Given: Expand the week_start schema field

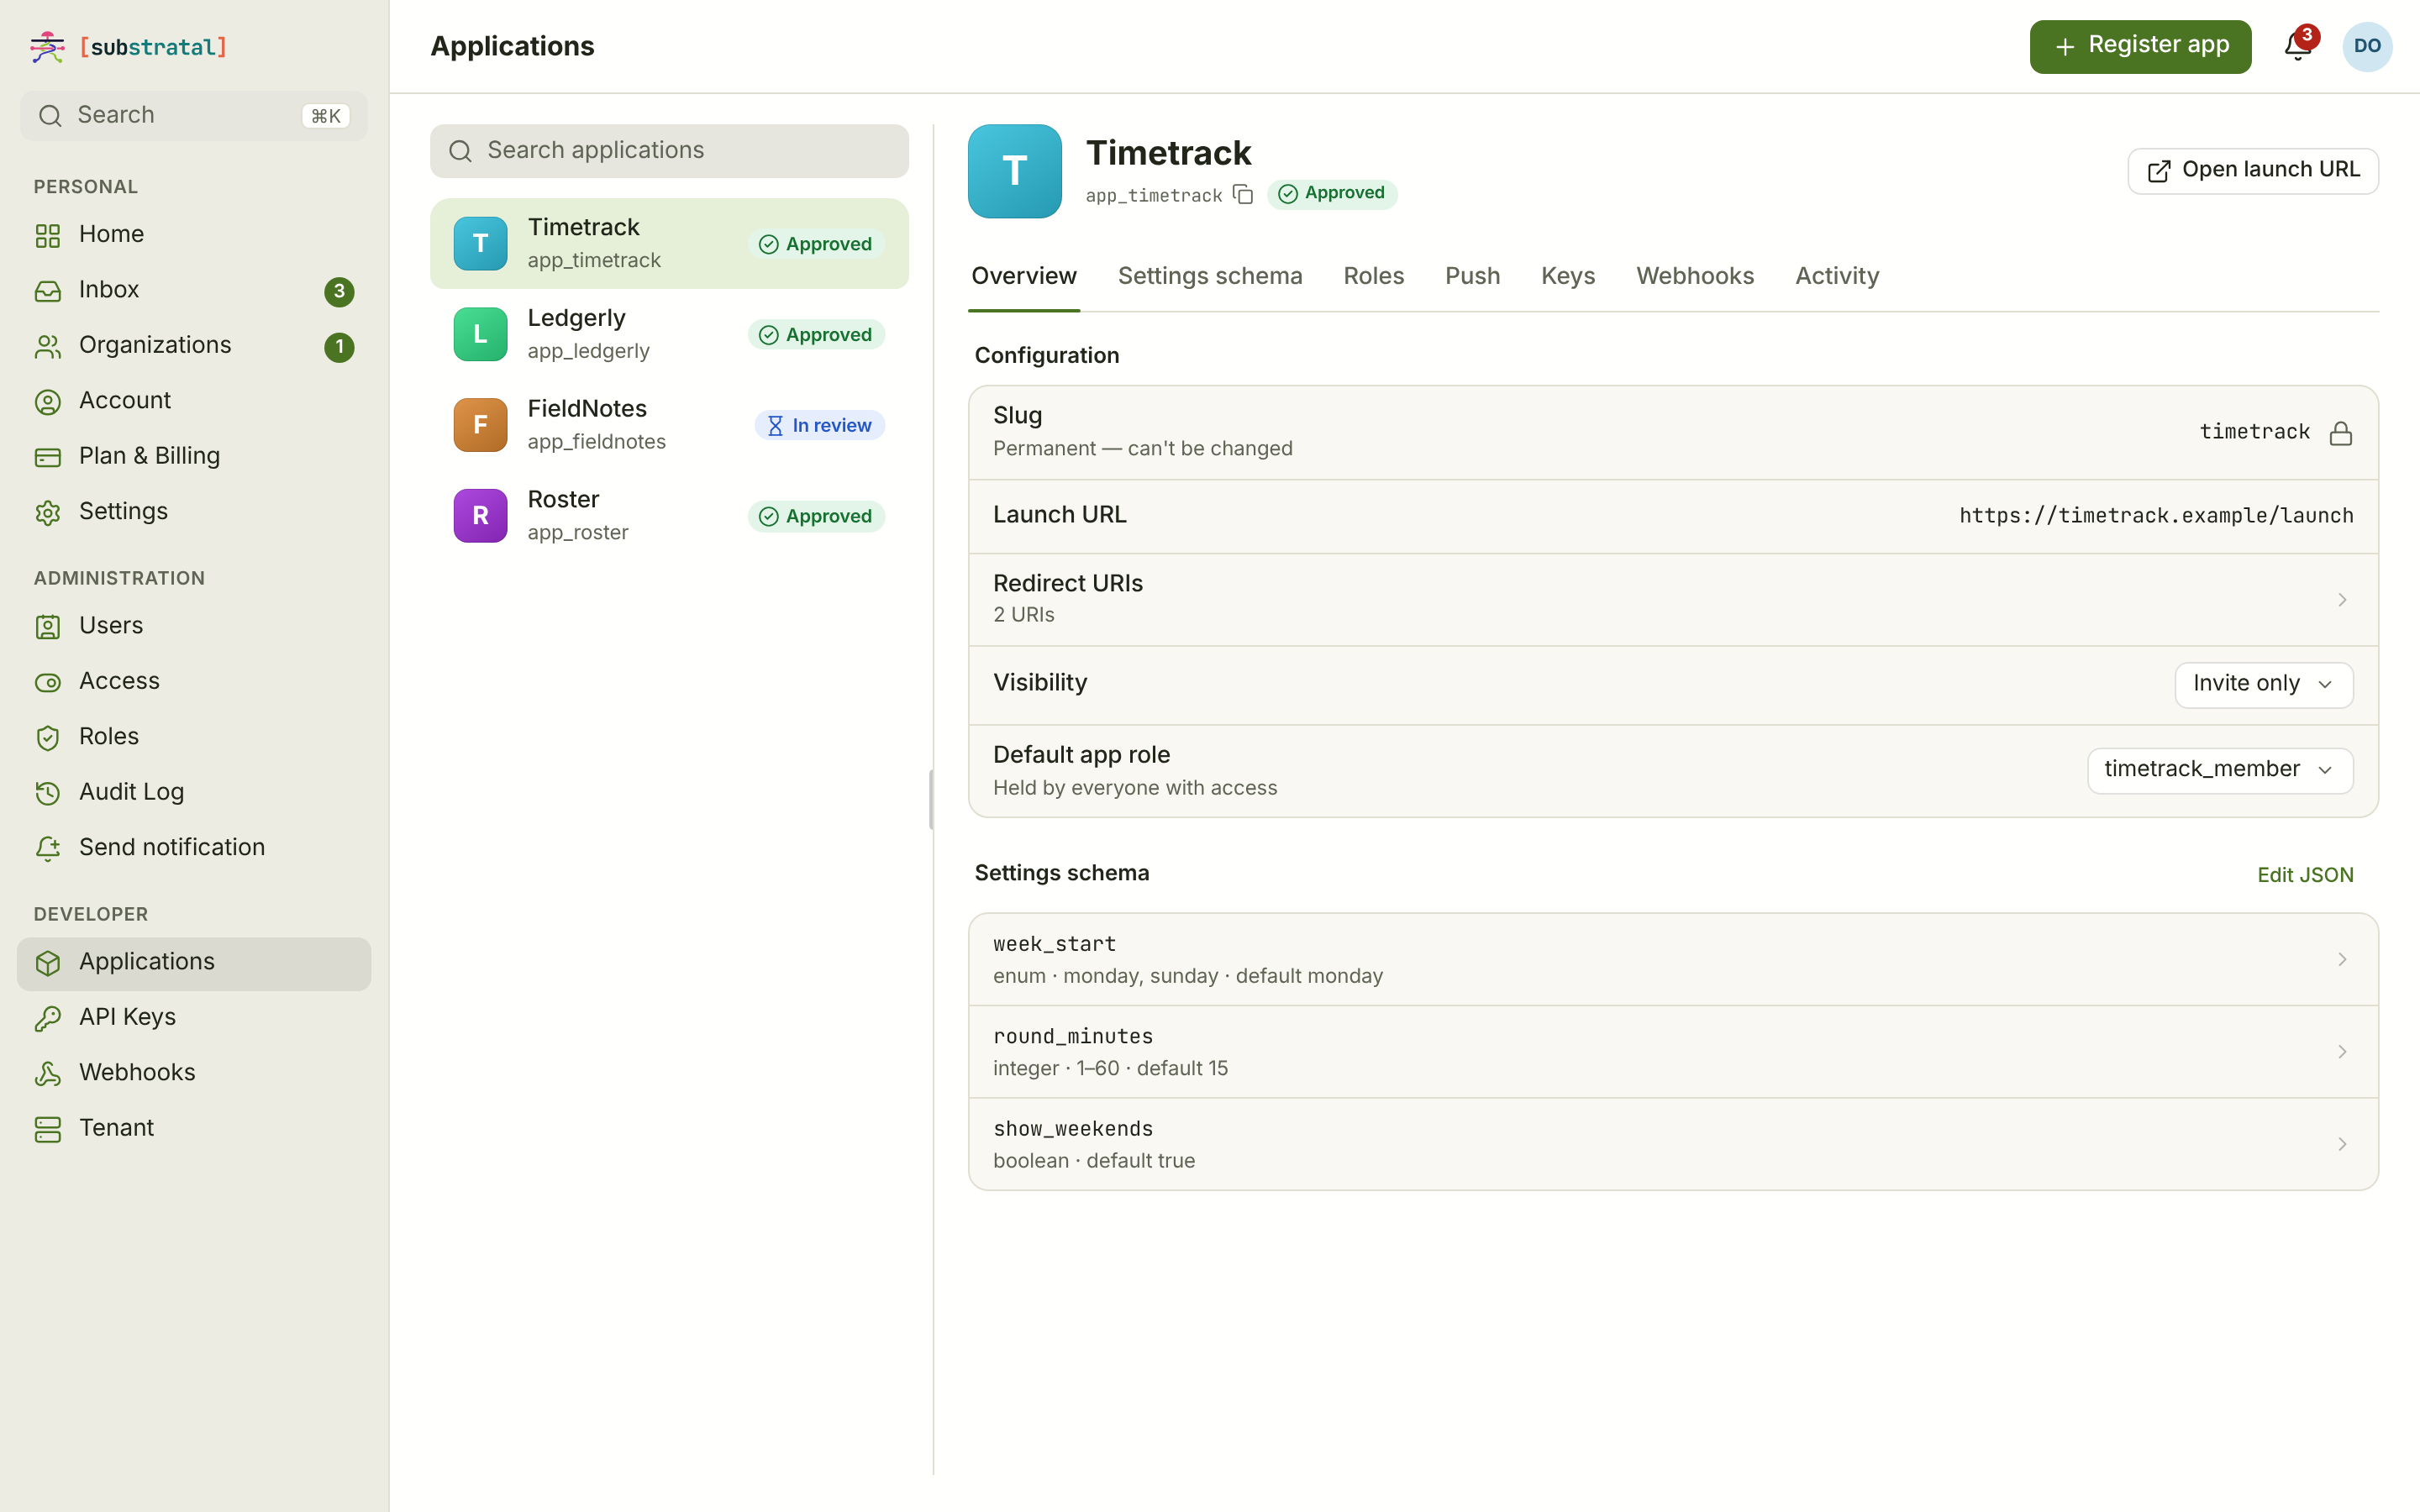Looking at the screenshot, I should tap(1673, 959).
